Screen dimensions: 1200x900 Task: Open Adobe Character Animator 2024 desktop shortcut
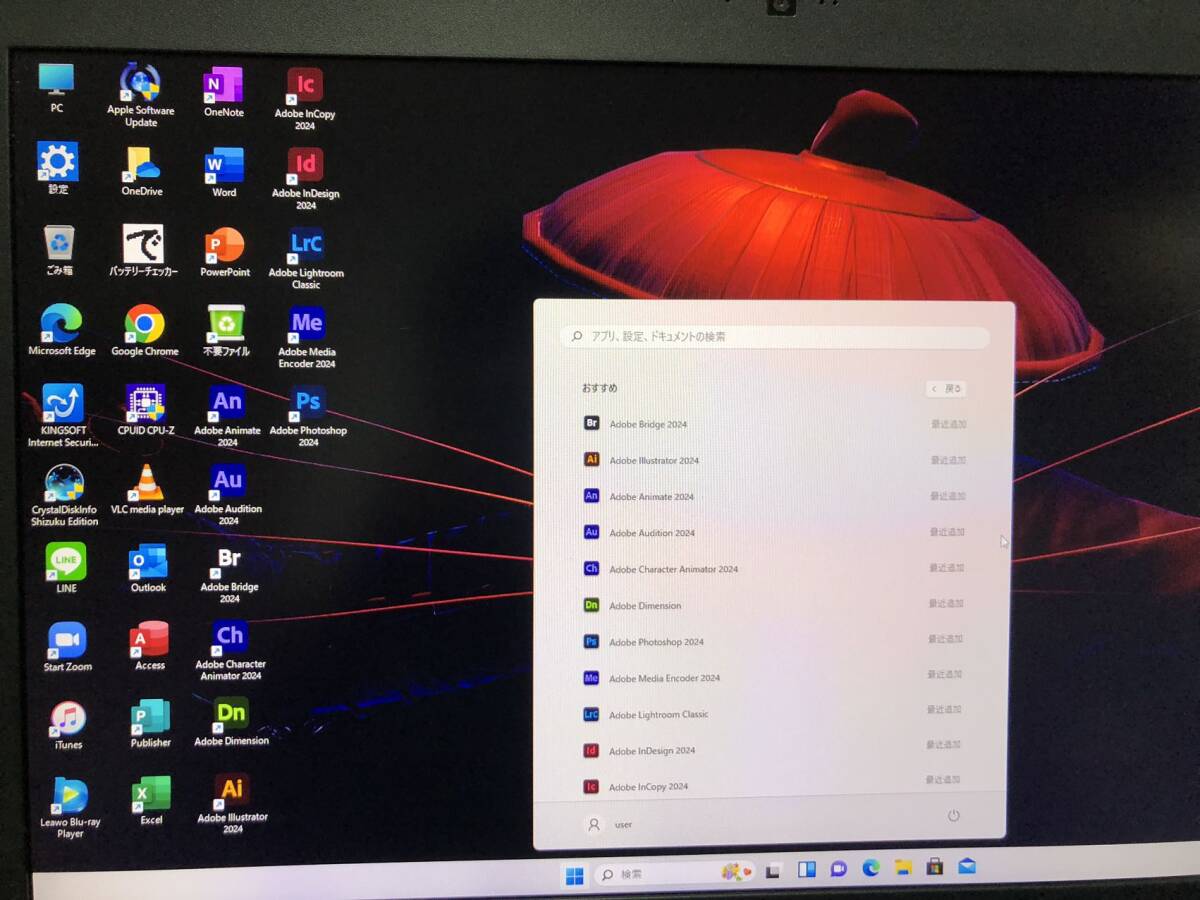(x=230, y=651)
